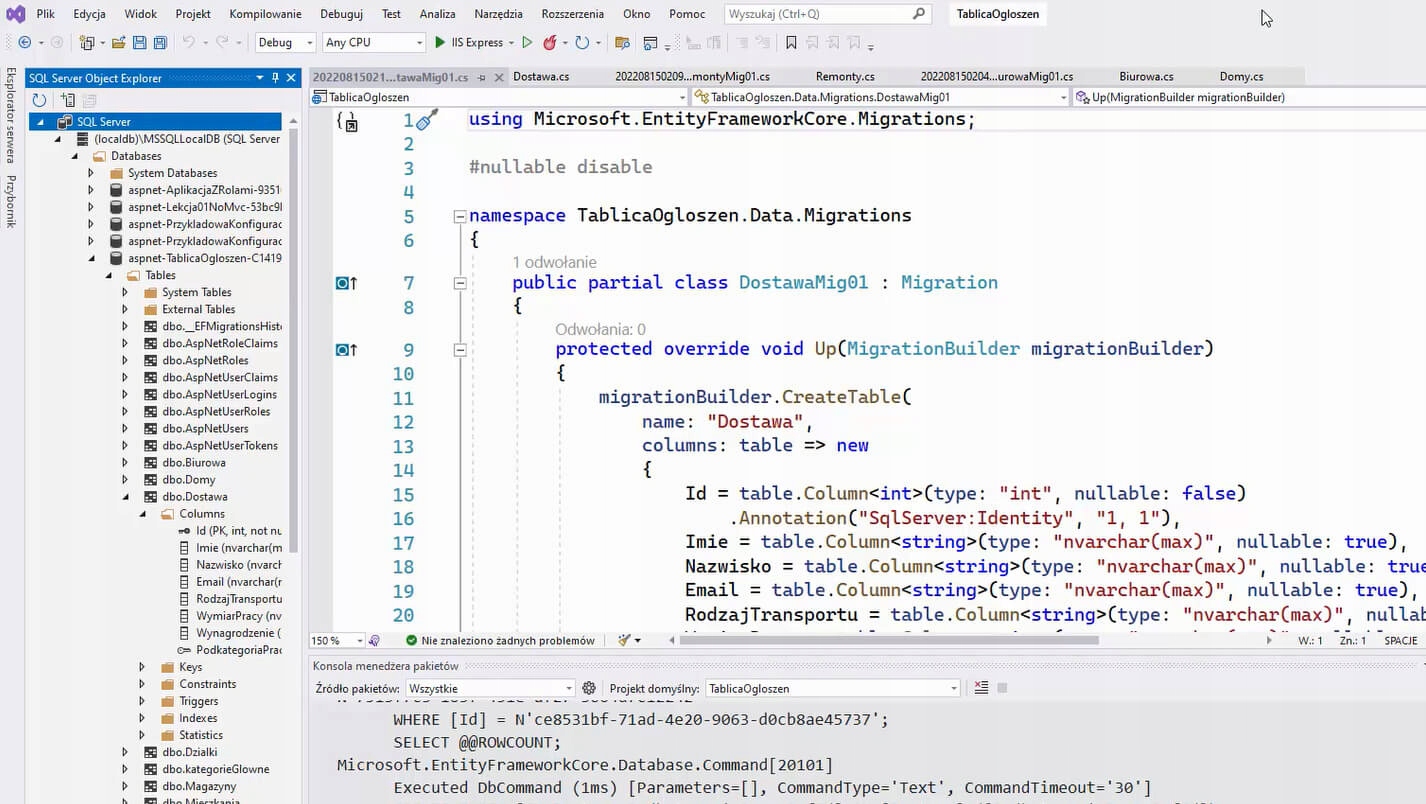This screenshot has height=804, width=1426.
Task: Start debugging with the IIS Express play button
Action: point(440,43)
